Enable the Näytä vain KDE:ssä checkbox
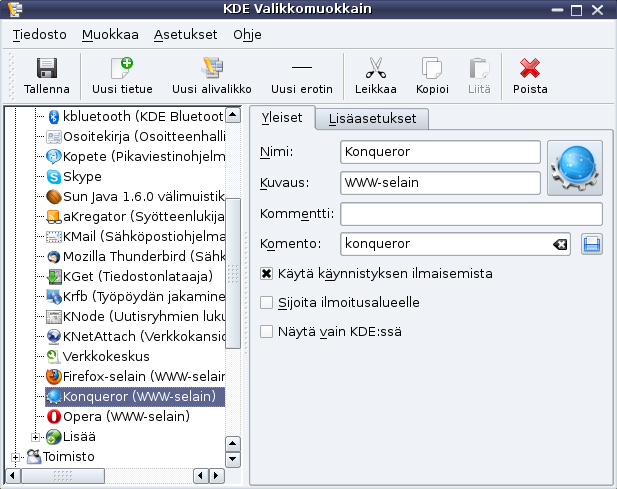617x489 pixels. click(x=266, y=332)
